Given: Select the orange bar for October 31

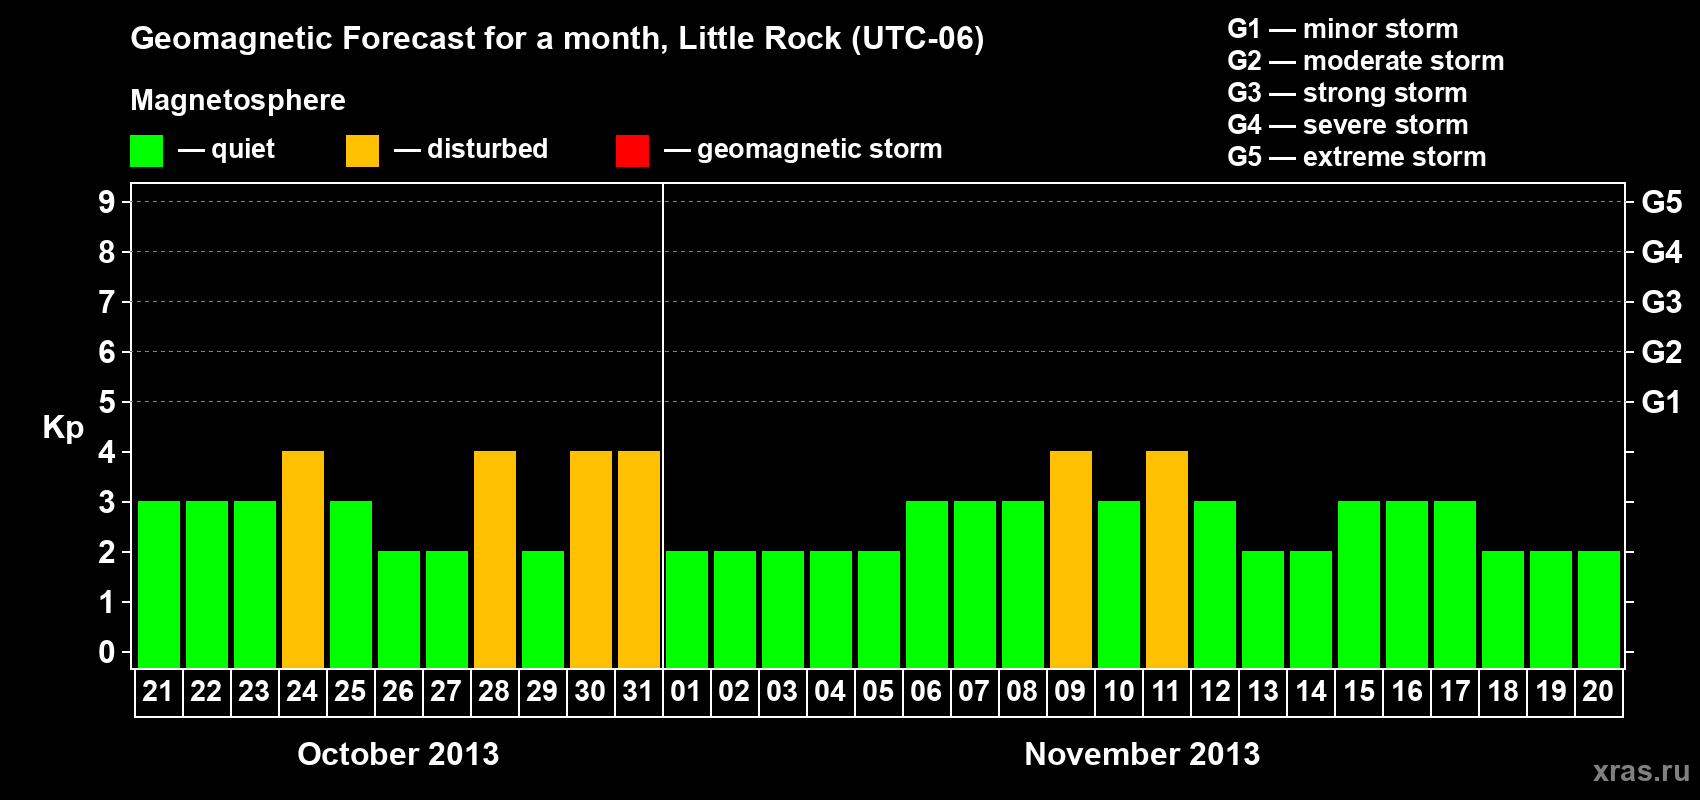Looking at the screenshot, I should [x=639, y=559].
